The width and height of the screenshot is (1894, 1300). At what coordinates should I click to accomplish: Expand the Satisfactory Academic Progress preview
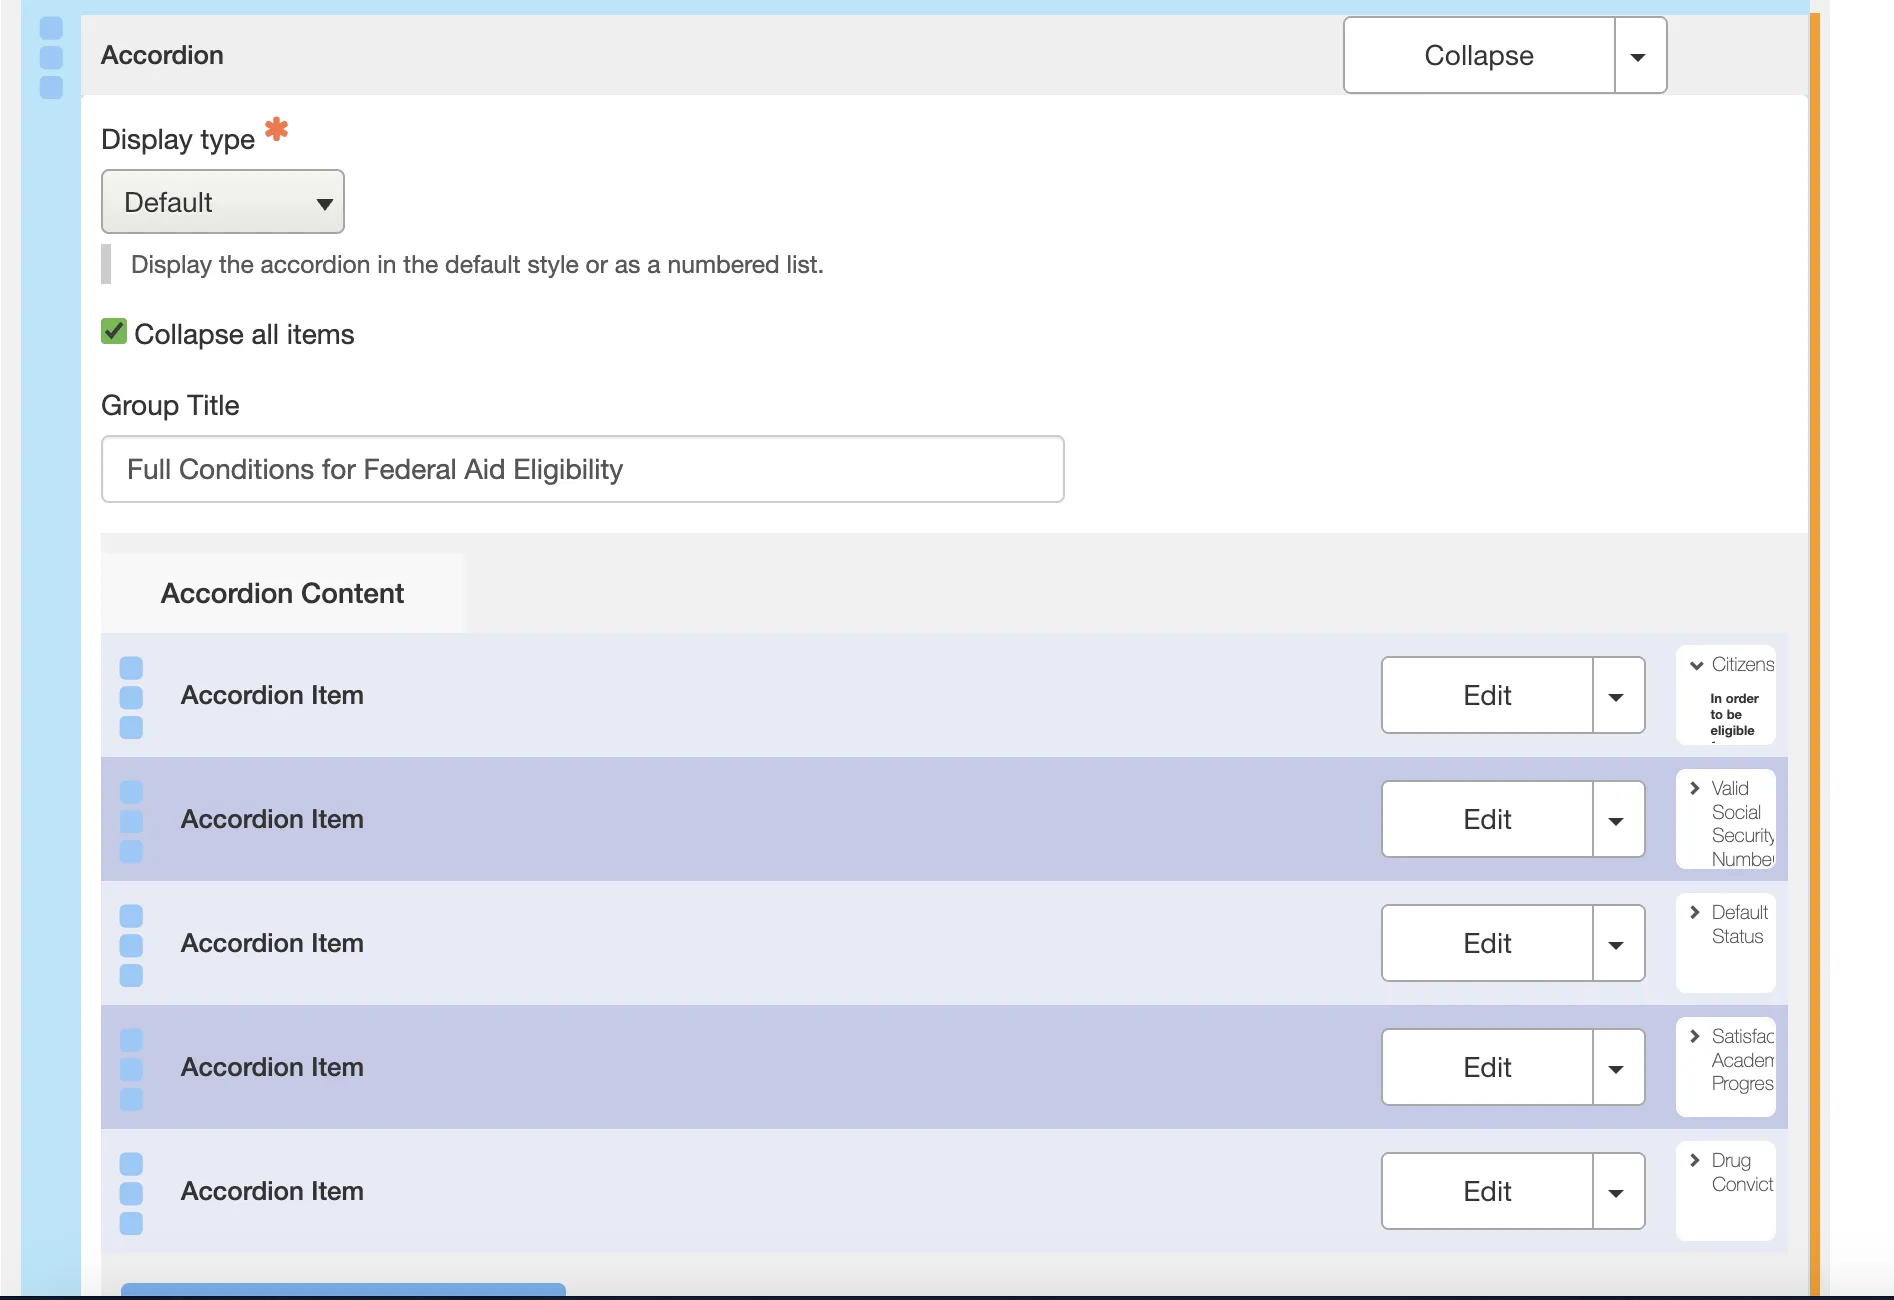point(1695,1036)
